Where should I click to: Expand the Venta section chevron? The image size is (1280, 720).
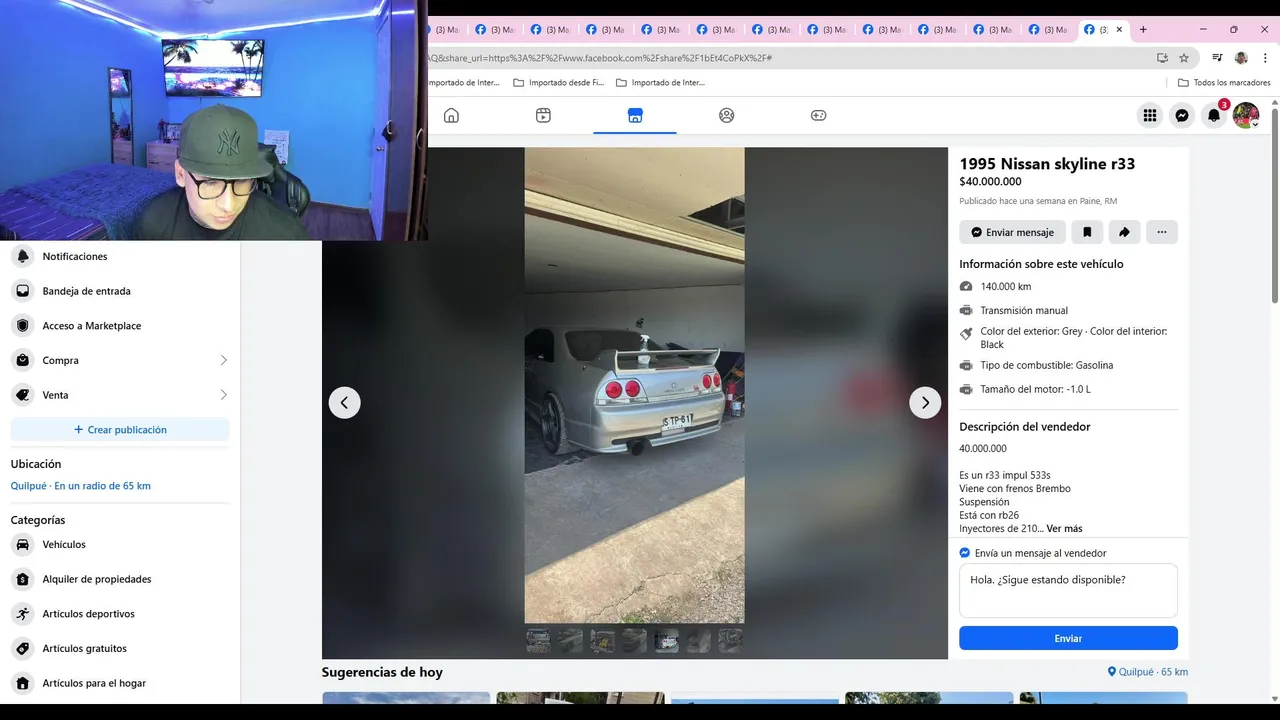(x=223, y=395)
